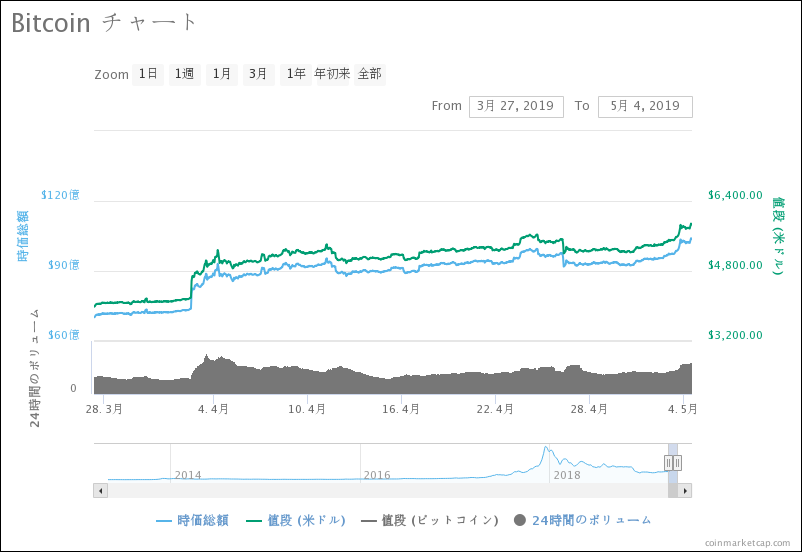
Task: Toggle the 値段 (ビットコイン) legend series
Action: [x=430, y=520]
